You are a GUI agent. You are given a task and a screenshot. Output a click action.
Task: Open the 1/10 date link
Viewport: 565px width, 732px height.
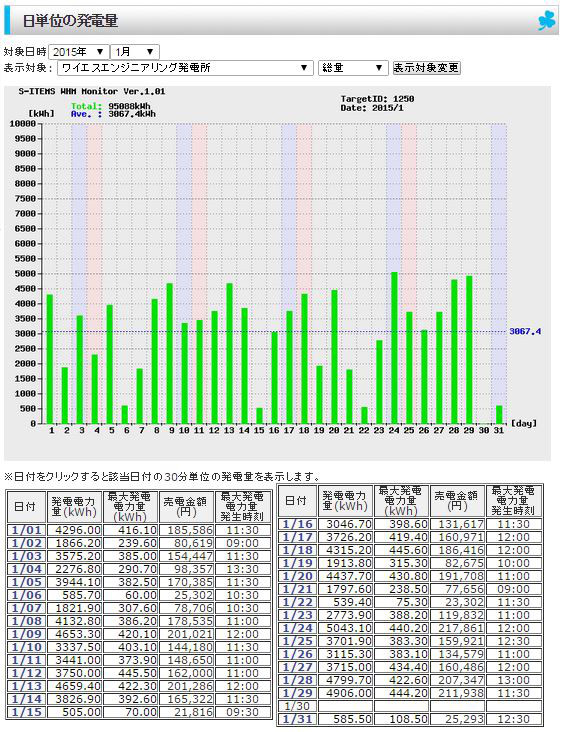click(x=27, y=647)
